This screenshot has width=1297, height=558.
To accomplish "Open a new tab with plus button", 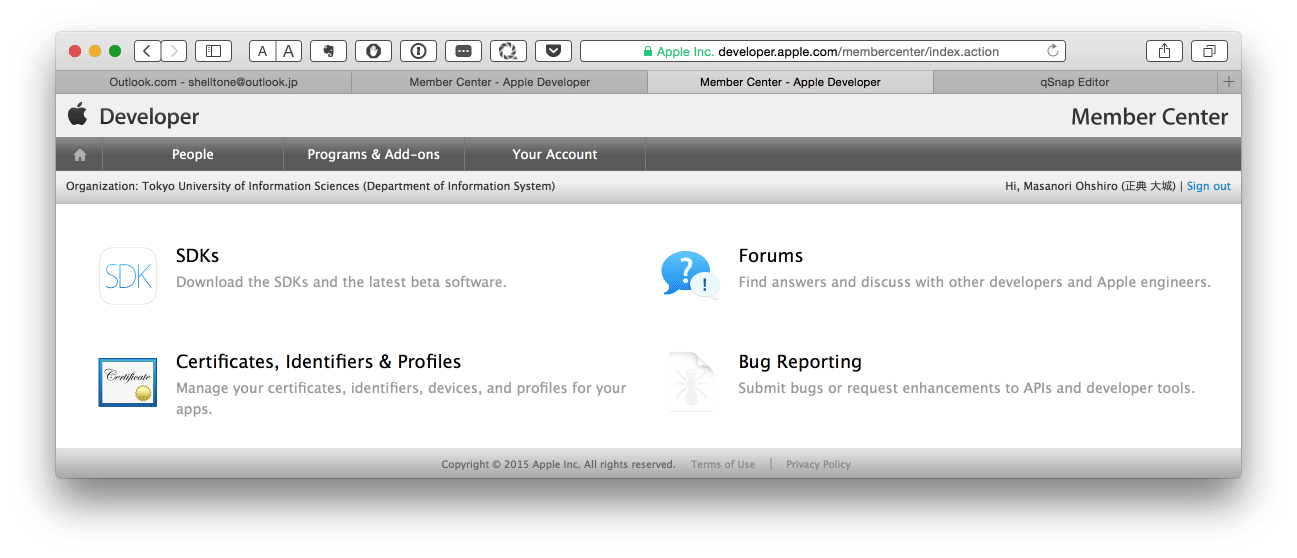I will [1229, 82].
